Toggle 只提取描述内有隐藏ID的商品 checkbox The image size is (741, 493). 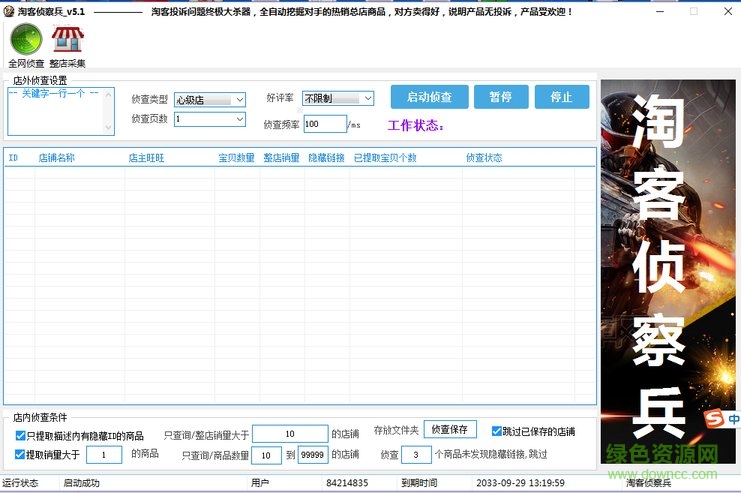point(20,435)
